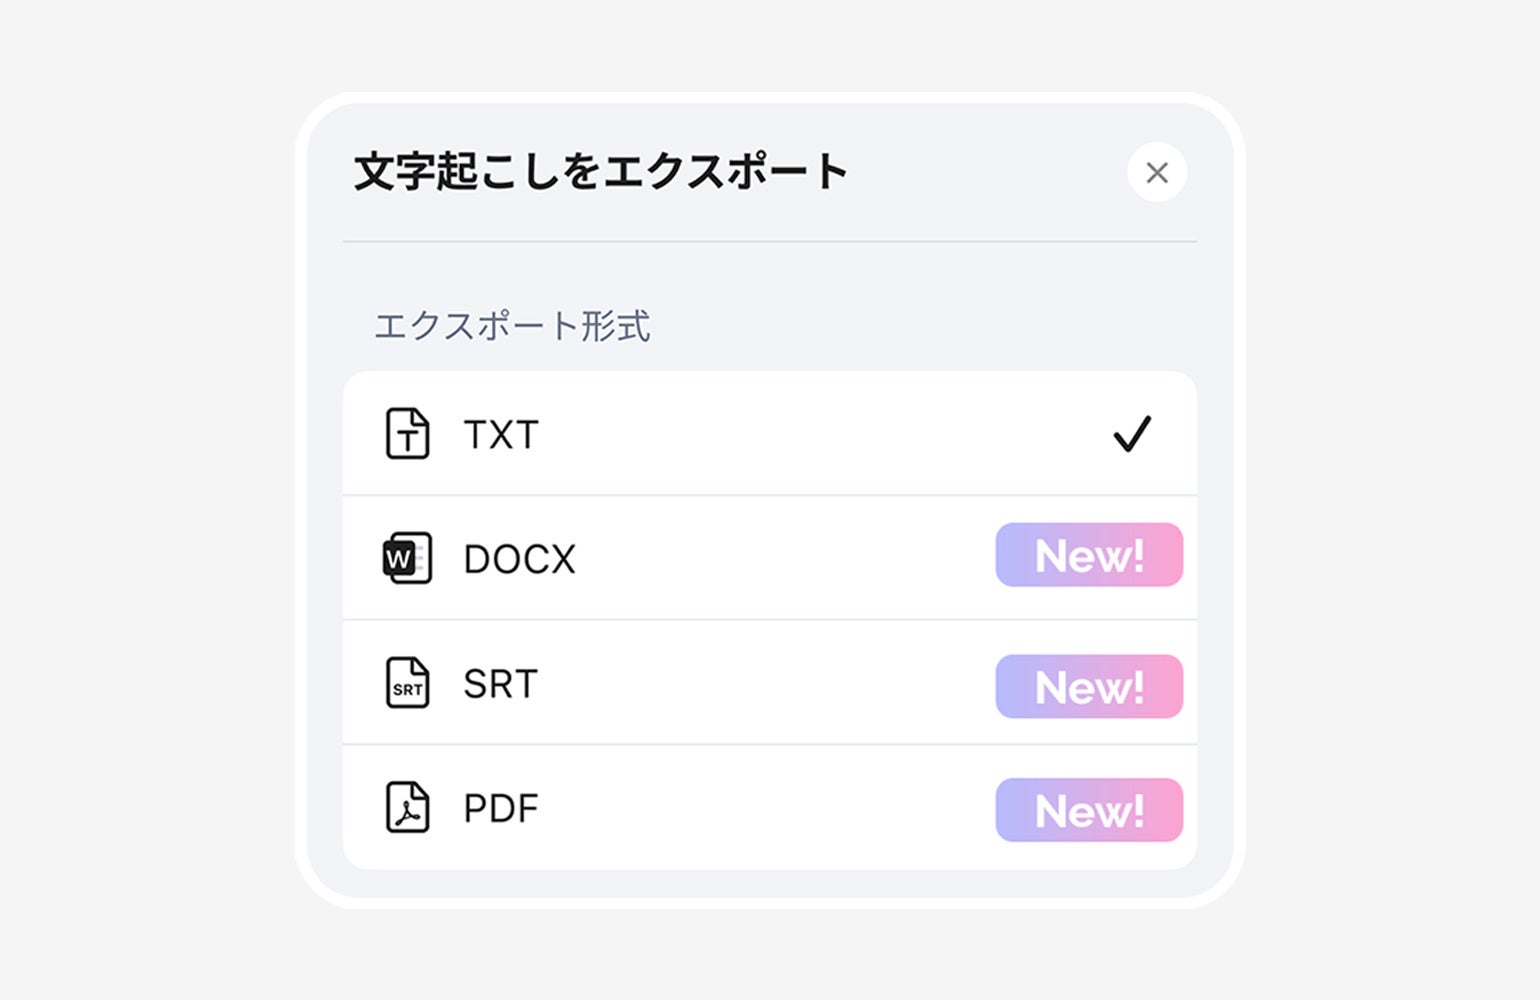Click the checkmark on the TXT row

tap(1132, 434)
